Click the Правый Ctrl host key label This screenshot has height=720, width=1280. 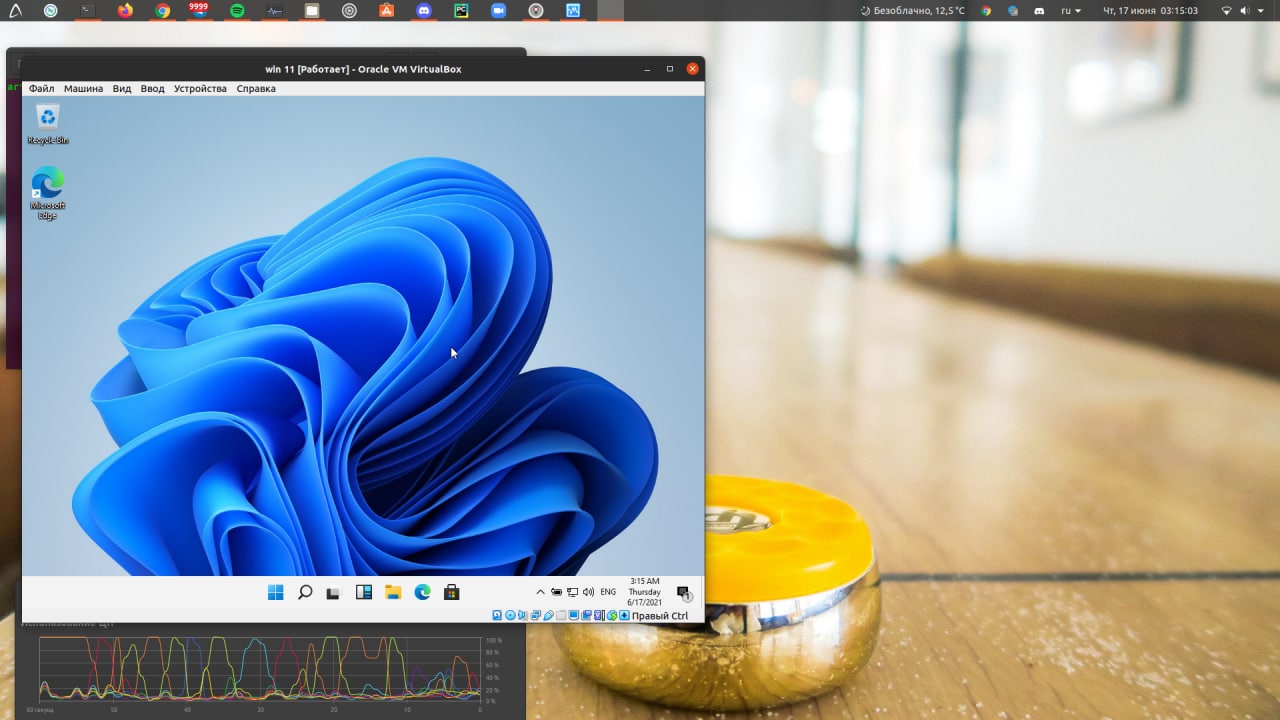(660, 616)
